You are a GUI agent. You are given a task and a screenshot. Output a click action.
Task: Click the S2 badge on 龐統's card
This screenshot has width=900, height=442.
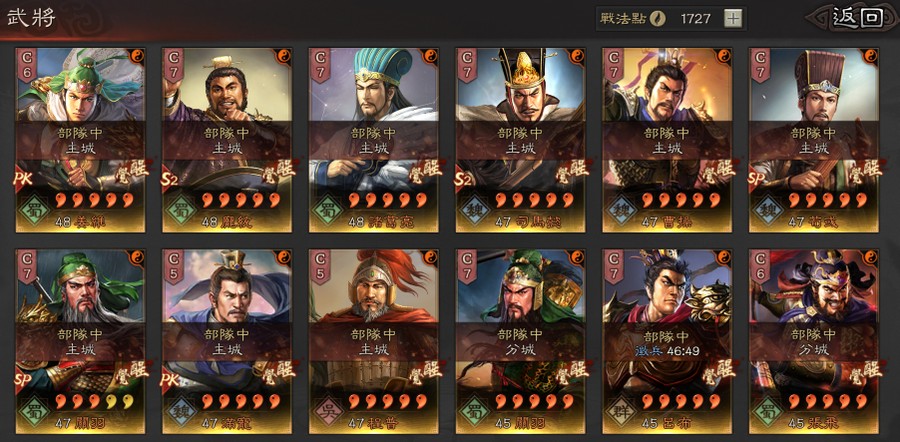pos(170,179)
